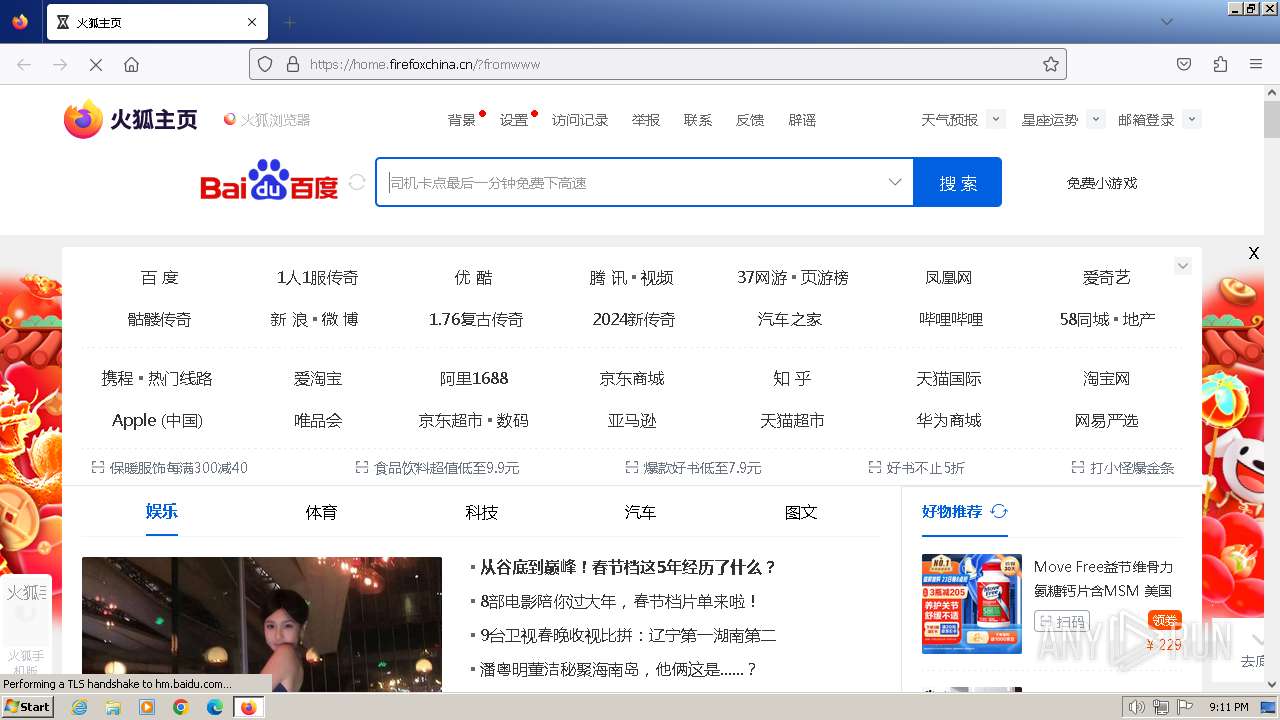Open the 背景 menu item
The width and height of the screenshot is (1280, 720).
tap(462, 120)
